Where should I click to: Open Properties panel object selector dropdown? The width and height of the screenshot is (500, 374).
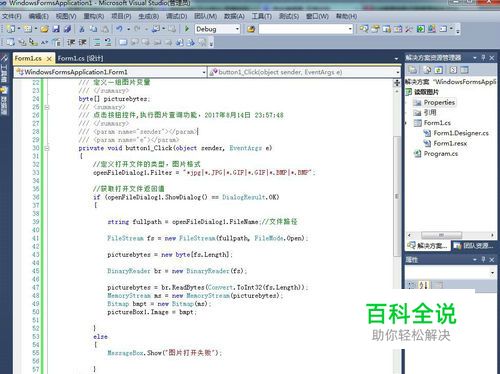coord(493,273)
